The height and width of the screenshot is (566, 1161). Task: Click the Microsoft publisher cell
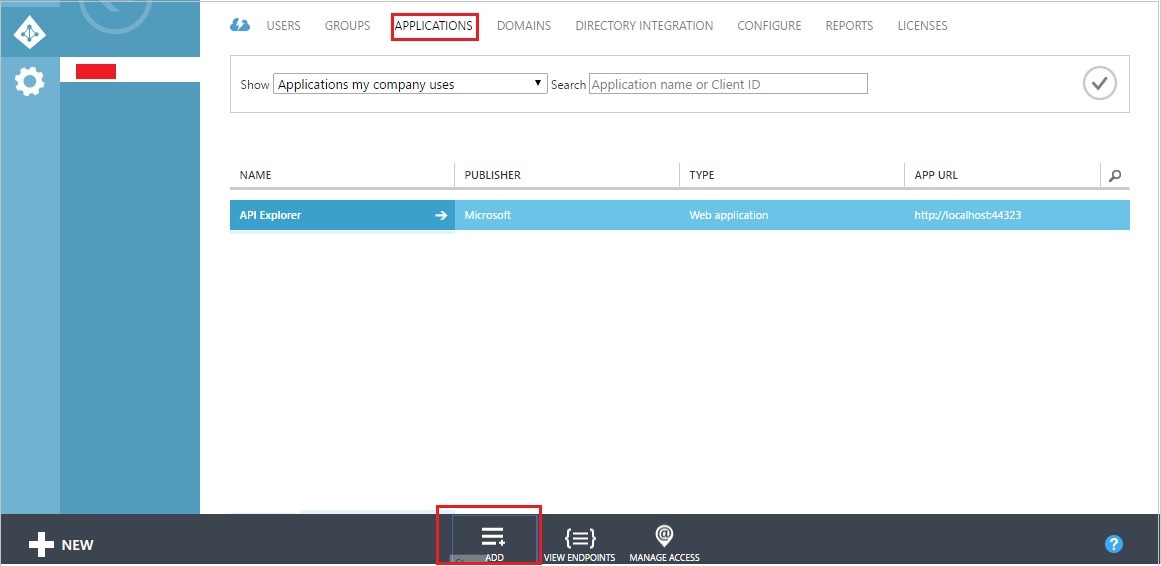[488, 216]
